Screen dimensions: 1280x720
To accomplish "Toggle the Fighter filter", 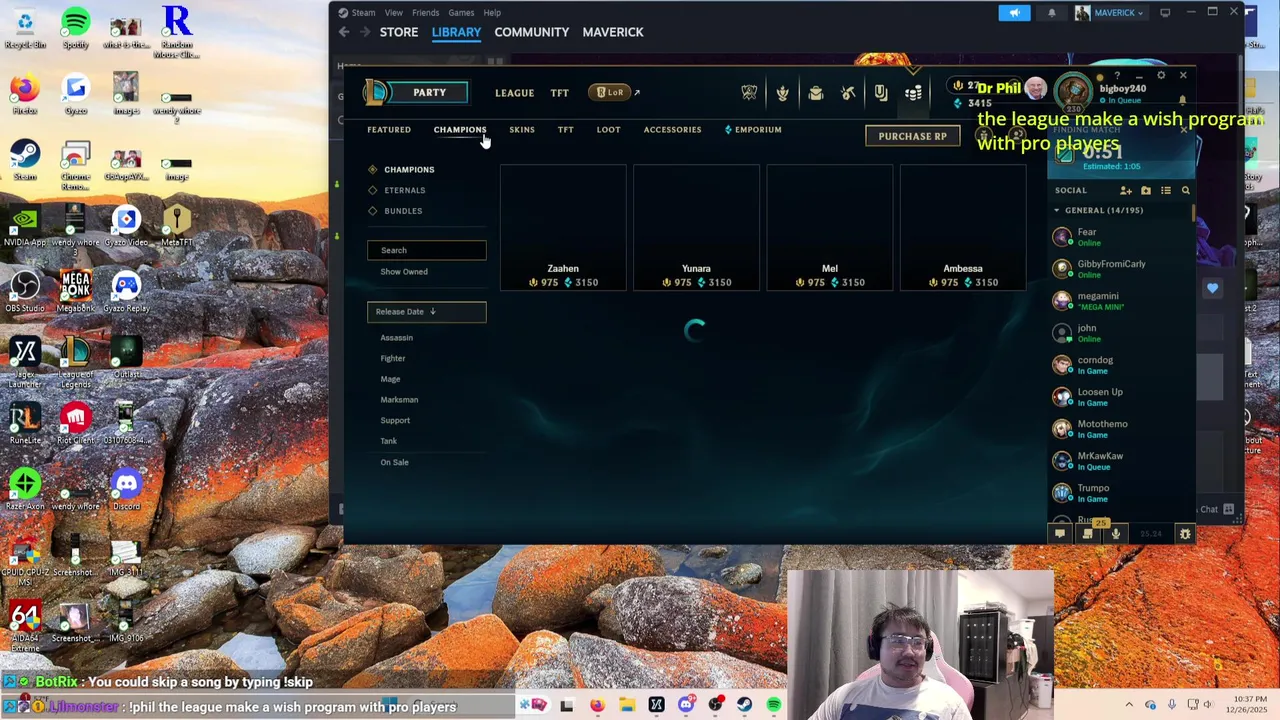I will click(392, 358).
